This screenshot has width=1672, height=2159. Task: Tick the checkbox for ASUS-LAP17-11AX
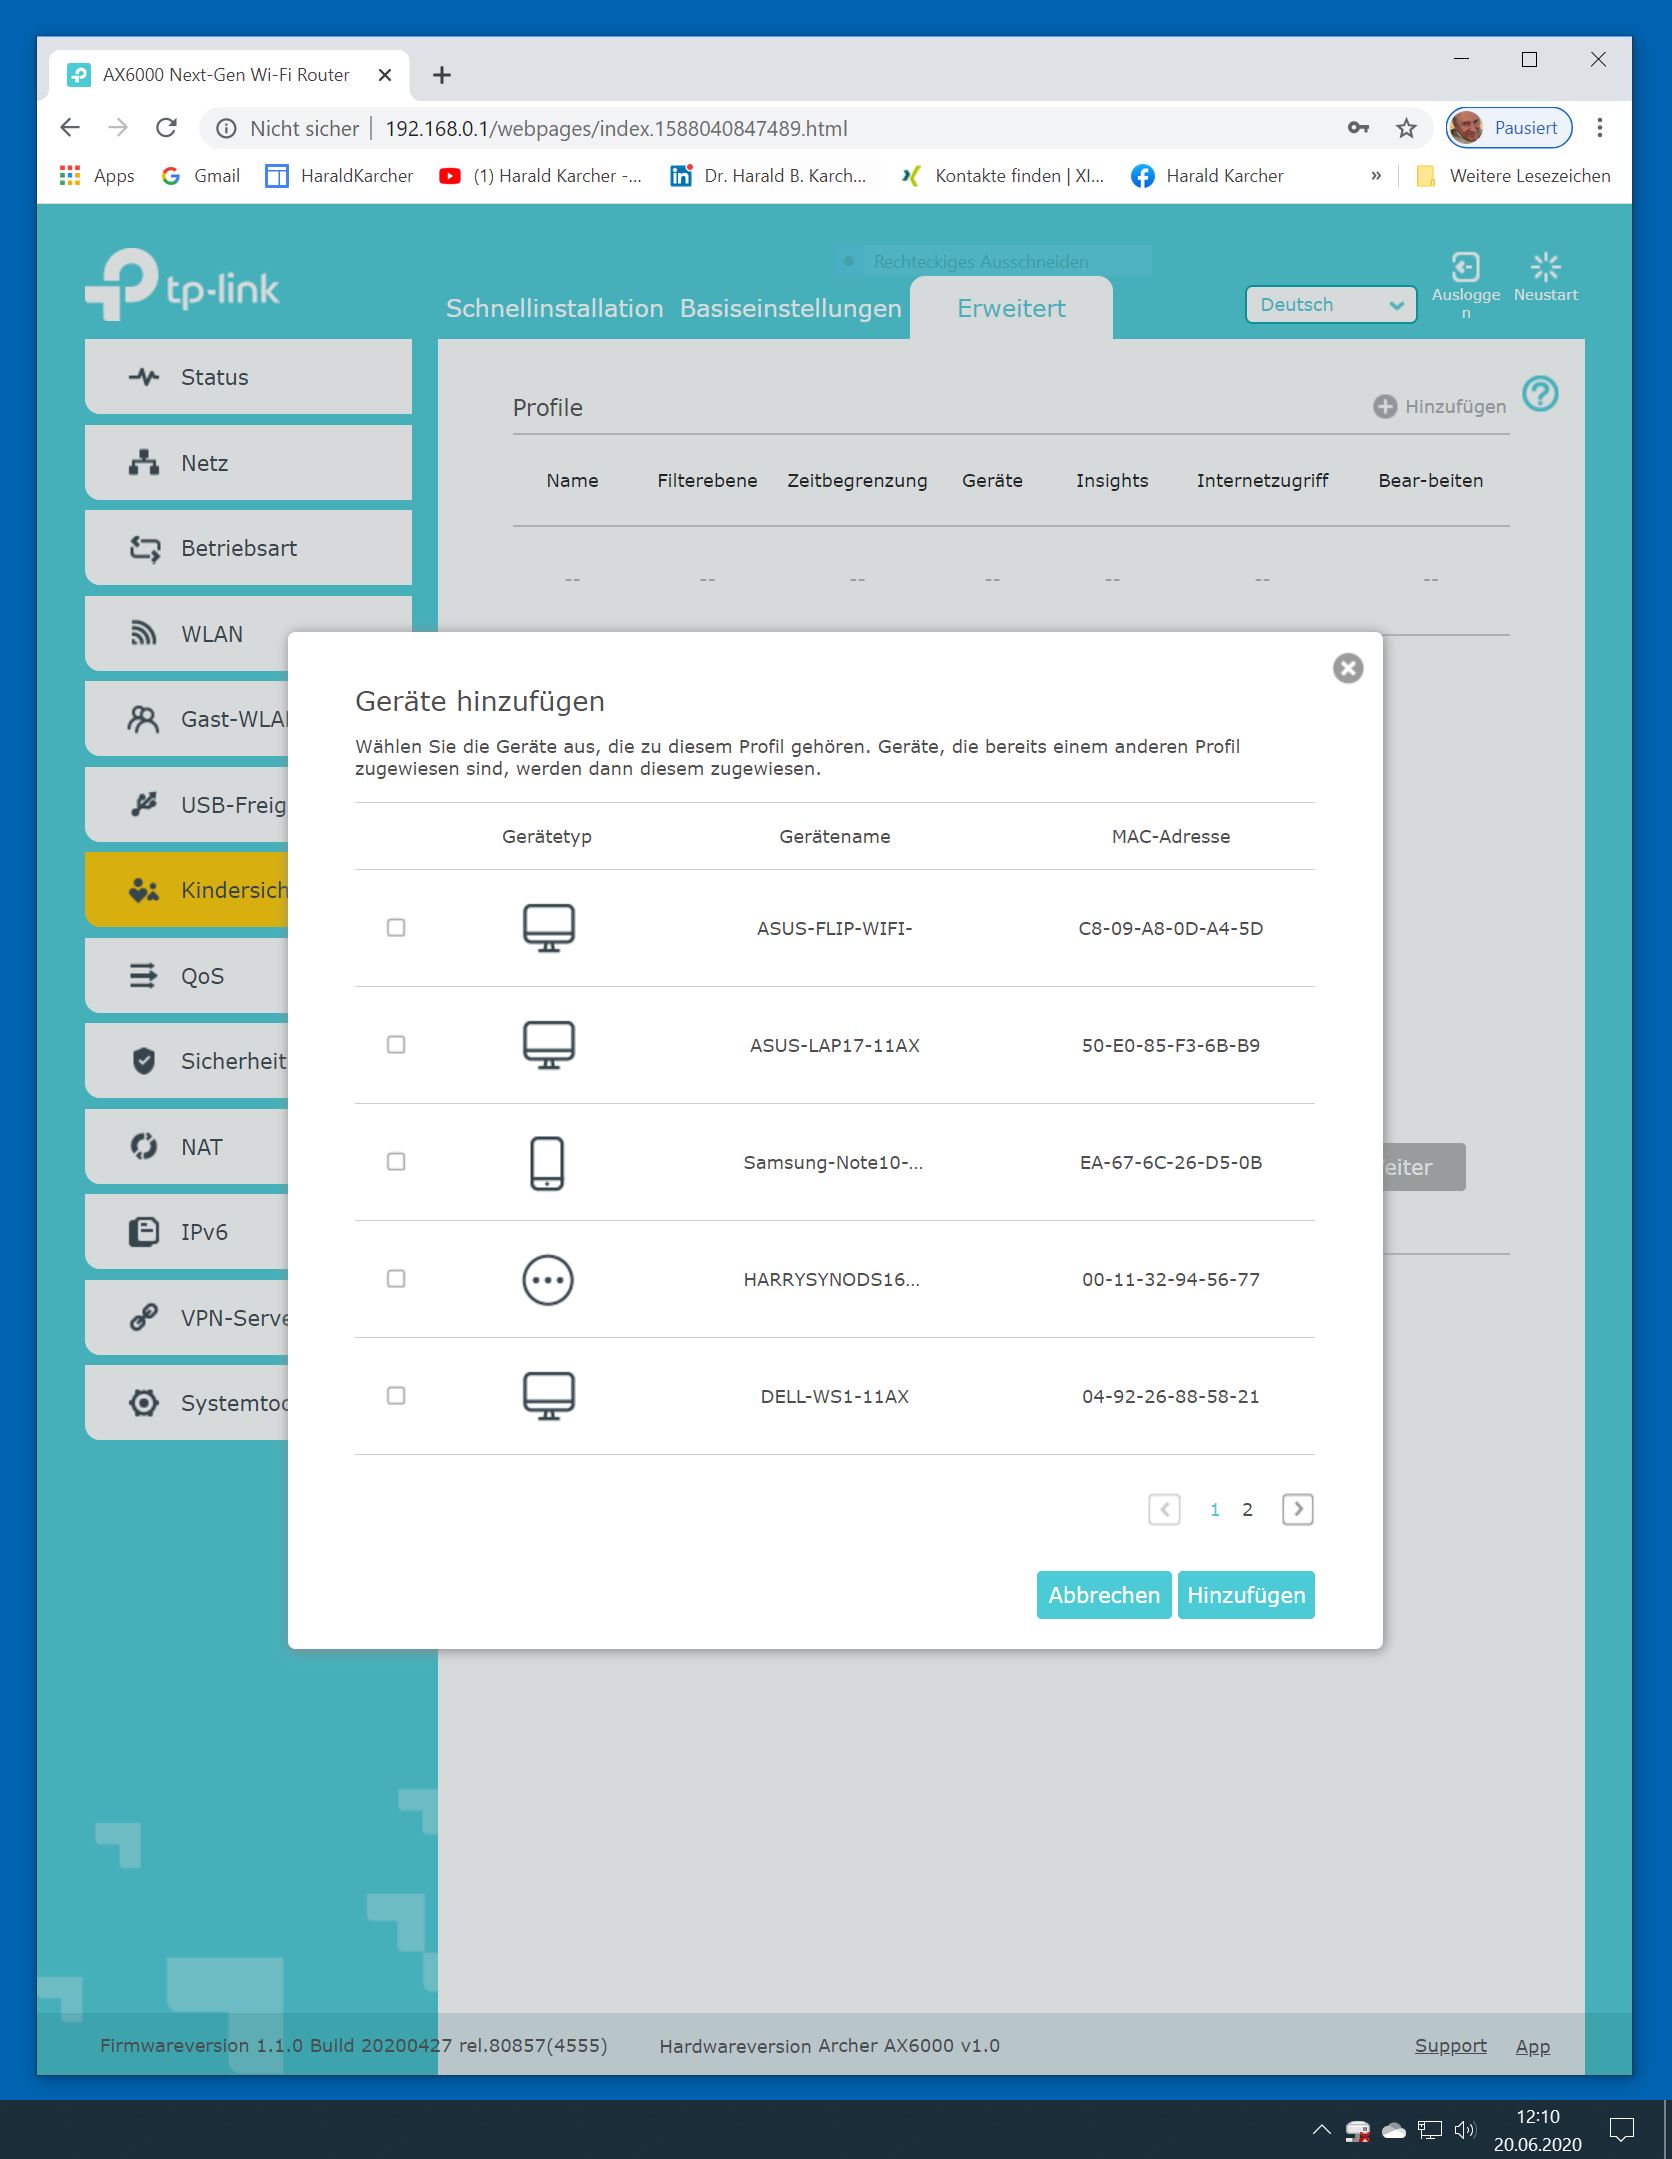396,1045
